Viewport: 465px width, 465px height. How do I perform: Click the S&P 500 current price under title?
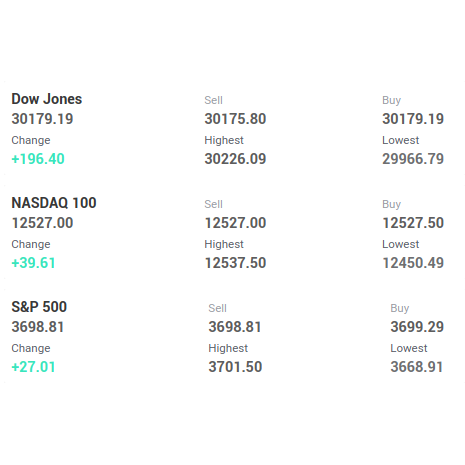38,327
